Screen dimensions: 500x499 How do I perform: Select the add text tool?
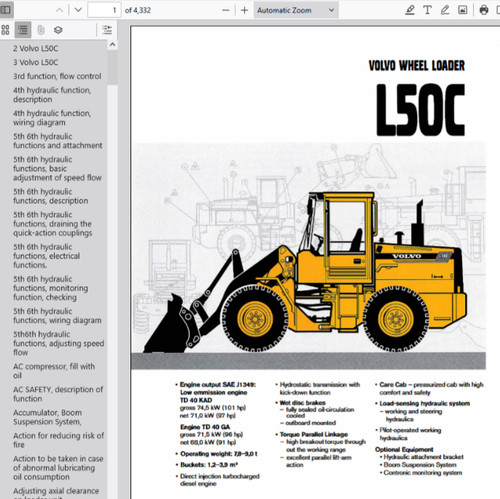(427, 10)
